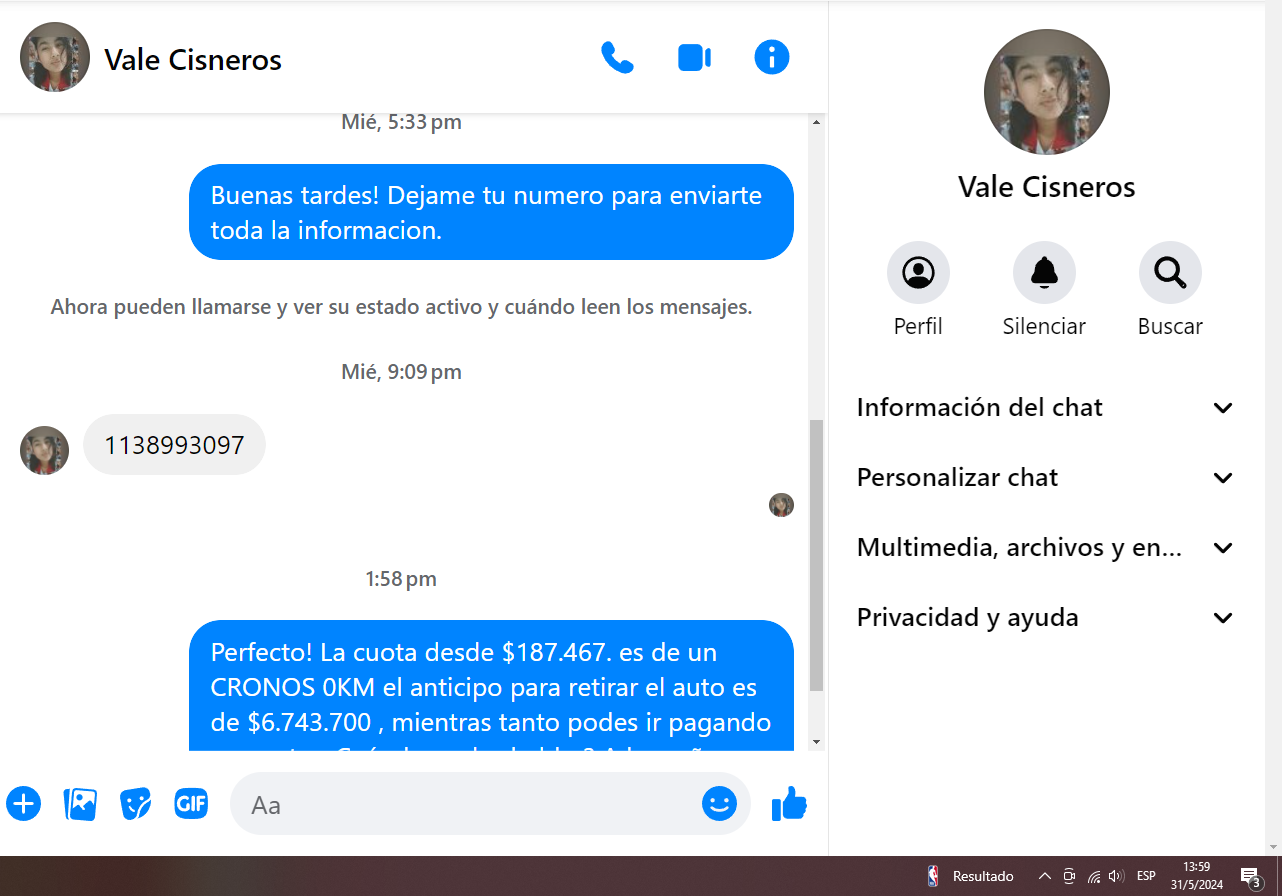Open the sticker picker
Screen dimensions: 1282x896
[x=136, y=803]
